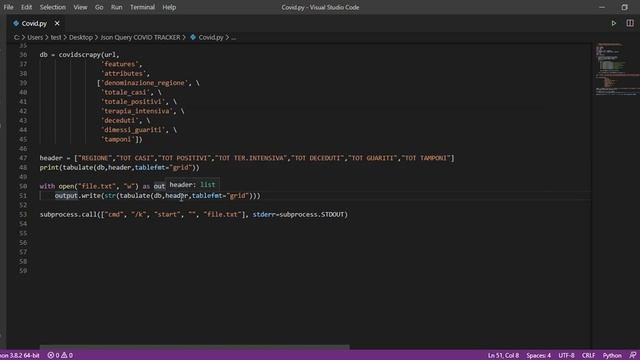Open the Go menu

(x=99, y=7)
